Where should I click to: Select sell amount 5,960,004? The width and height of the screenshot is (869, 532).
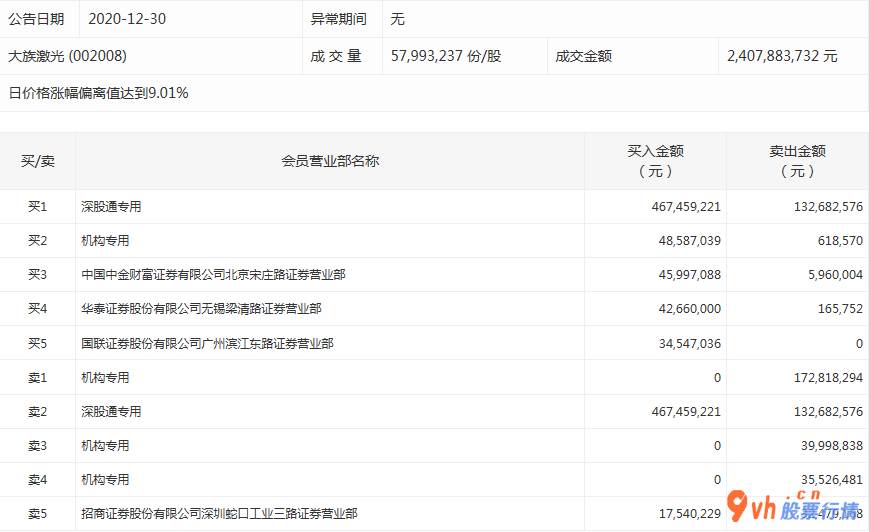point(835,274)
